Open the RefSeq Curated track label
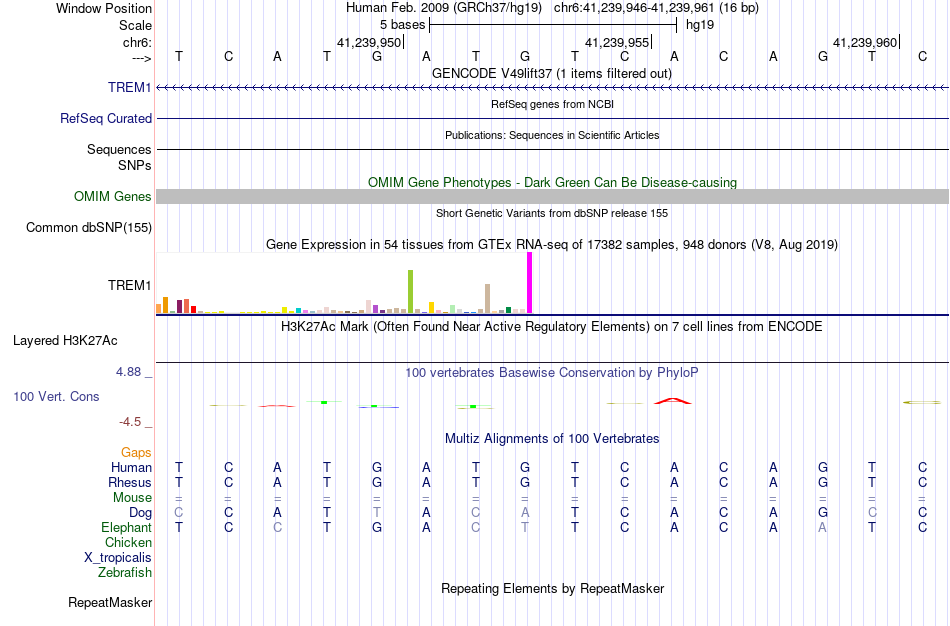 tap(106, 119)
